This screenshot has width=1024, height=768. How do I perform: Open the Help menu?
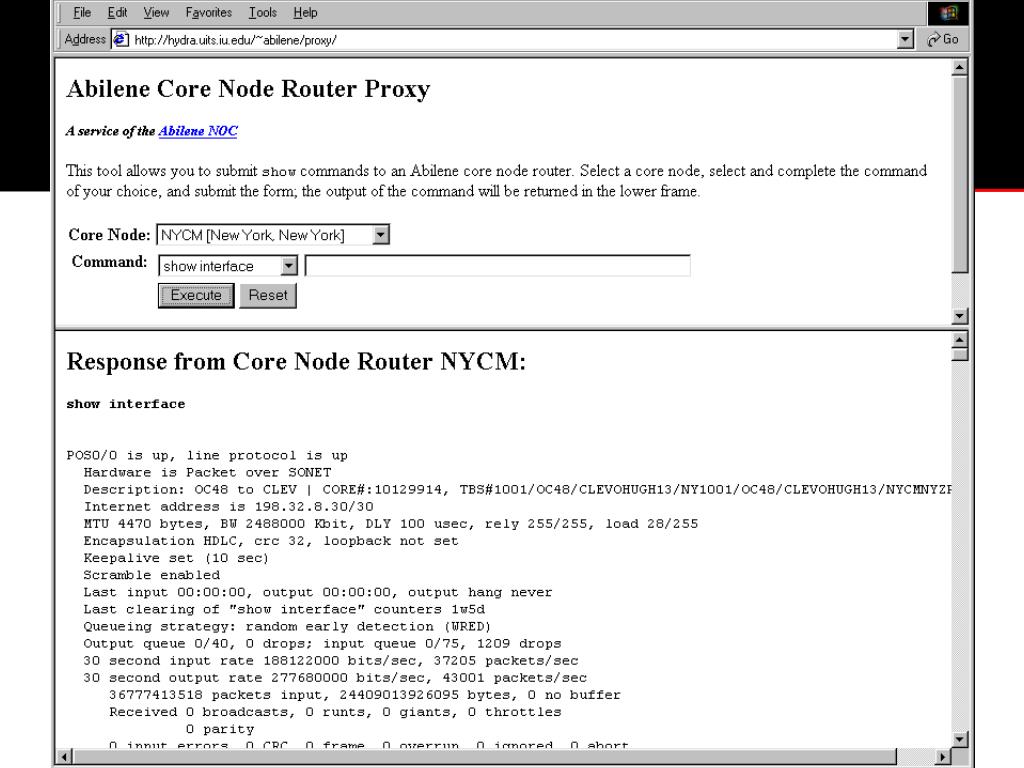tap(305, 12)
